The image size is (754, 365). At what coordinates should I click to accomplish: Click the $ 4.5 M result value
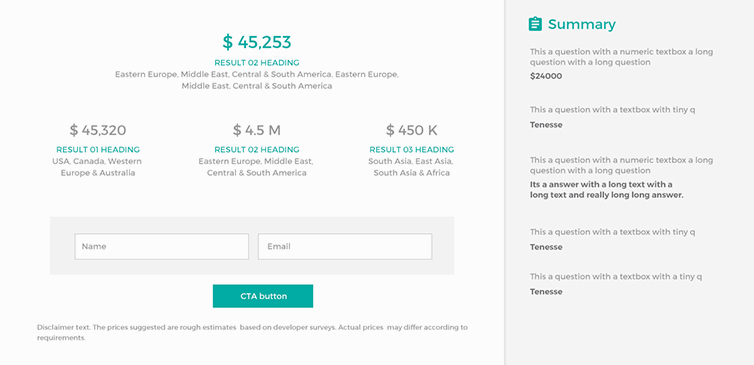coord(257,130)
